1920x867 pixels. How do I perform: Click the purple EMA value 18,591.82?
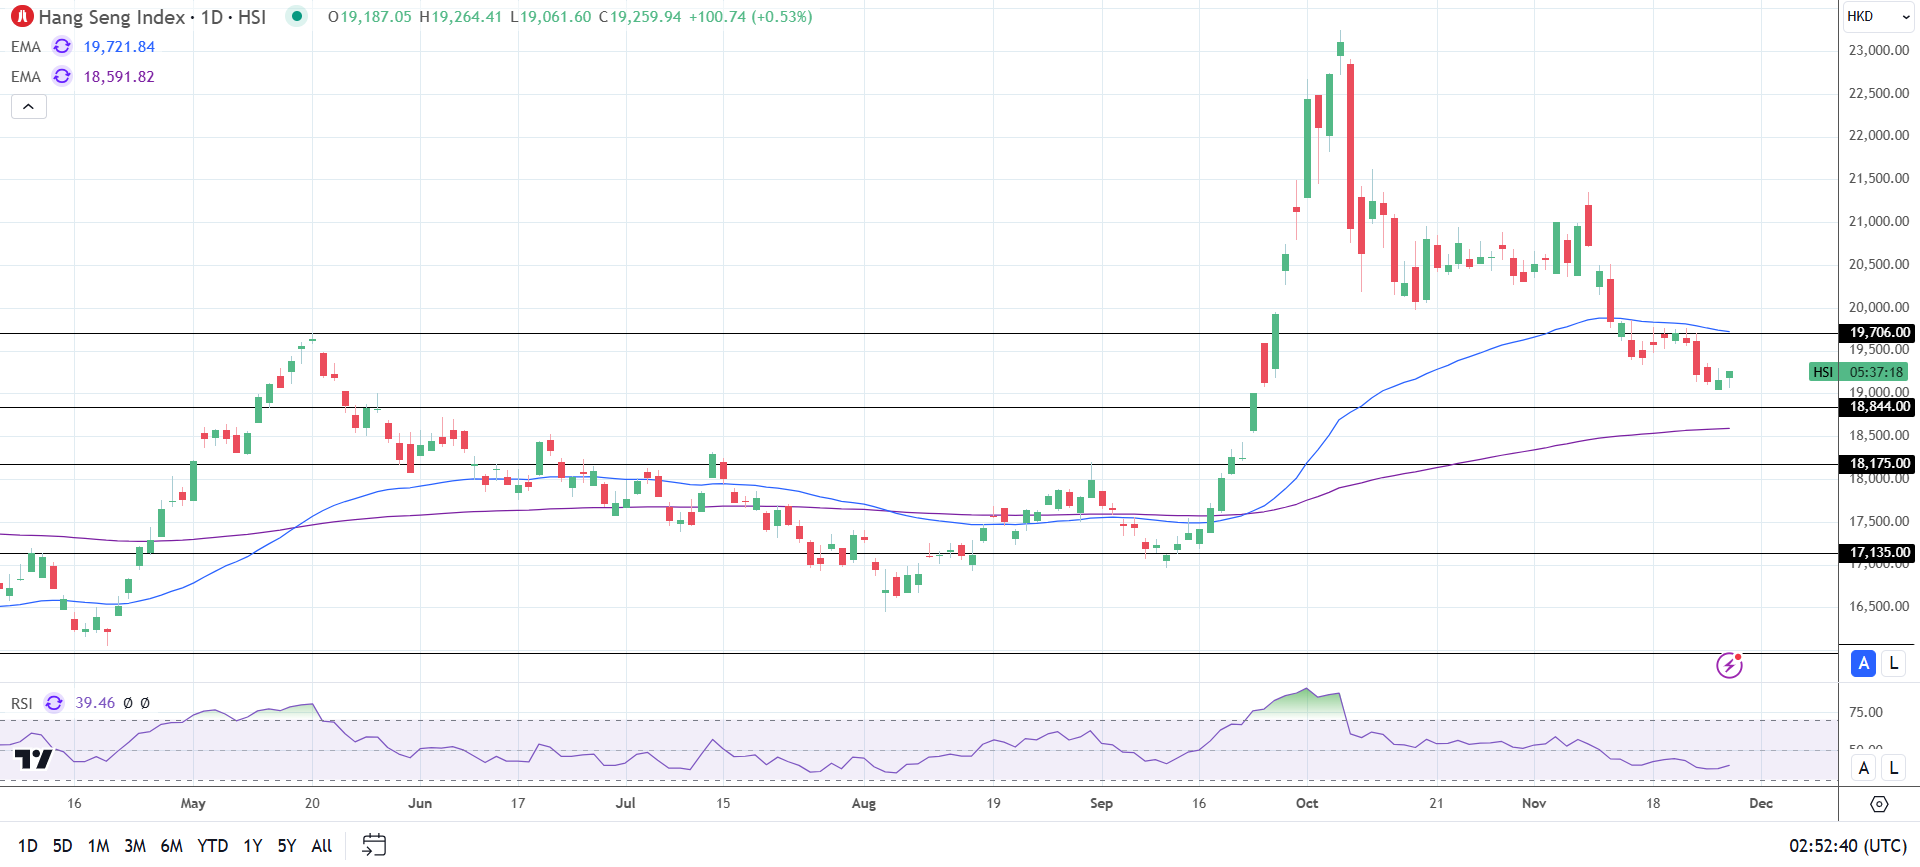[119, 77]
